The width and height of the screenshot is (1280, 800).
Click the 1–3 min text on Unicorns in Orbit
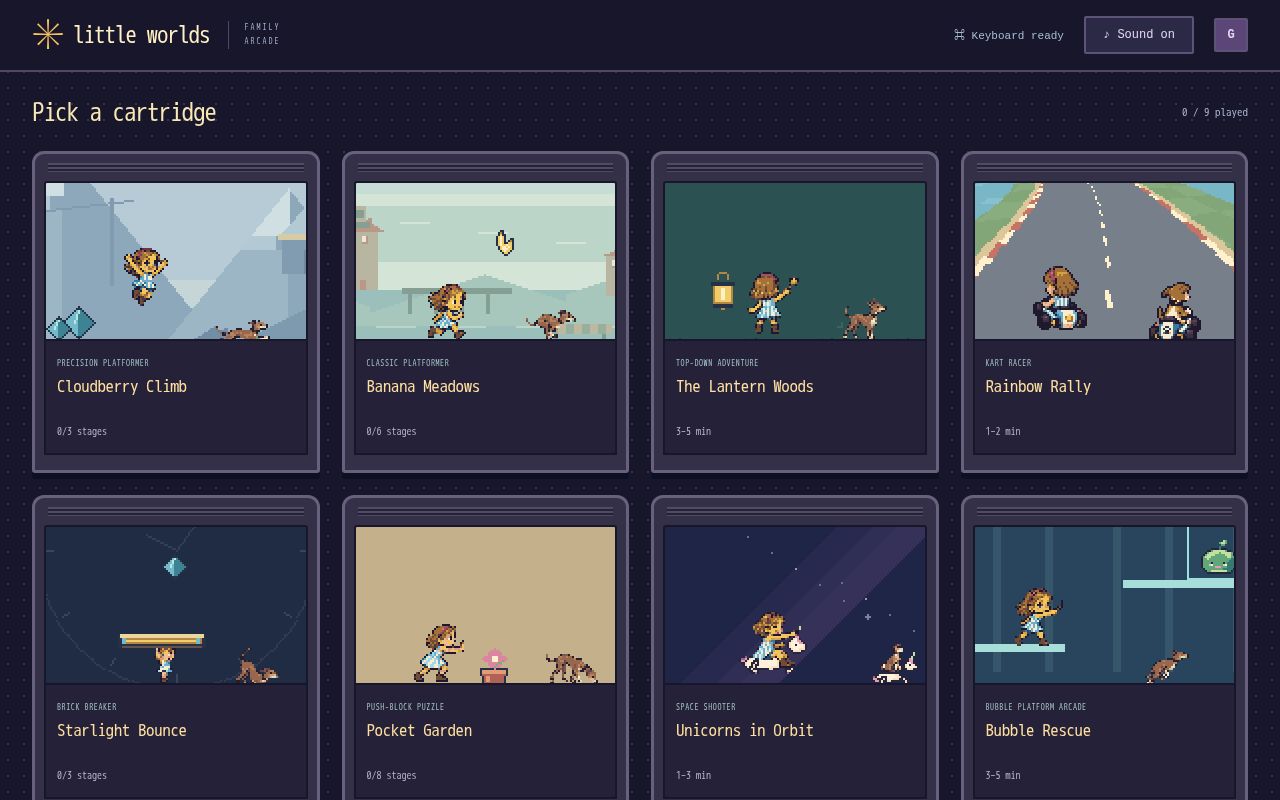694,776
